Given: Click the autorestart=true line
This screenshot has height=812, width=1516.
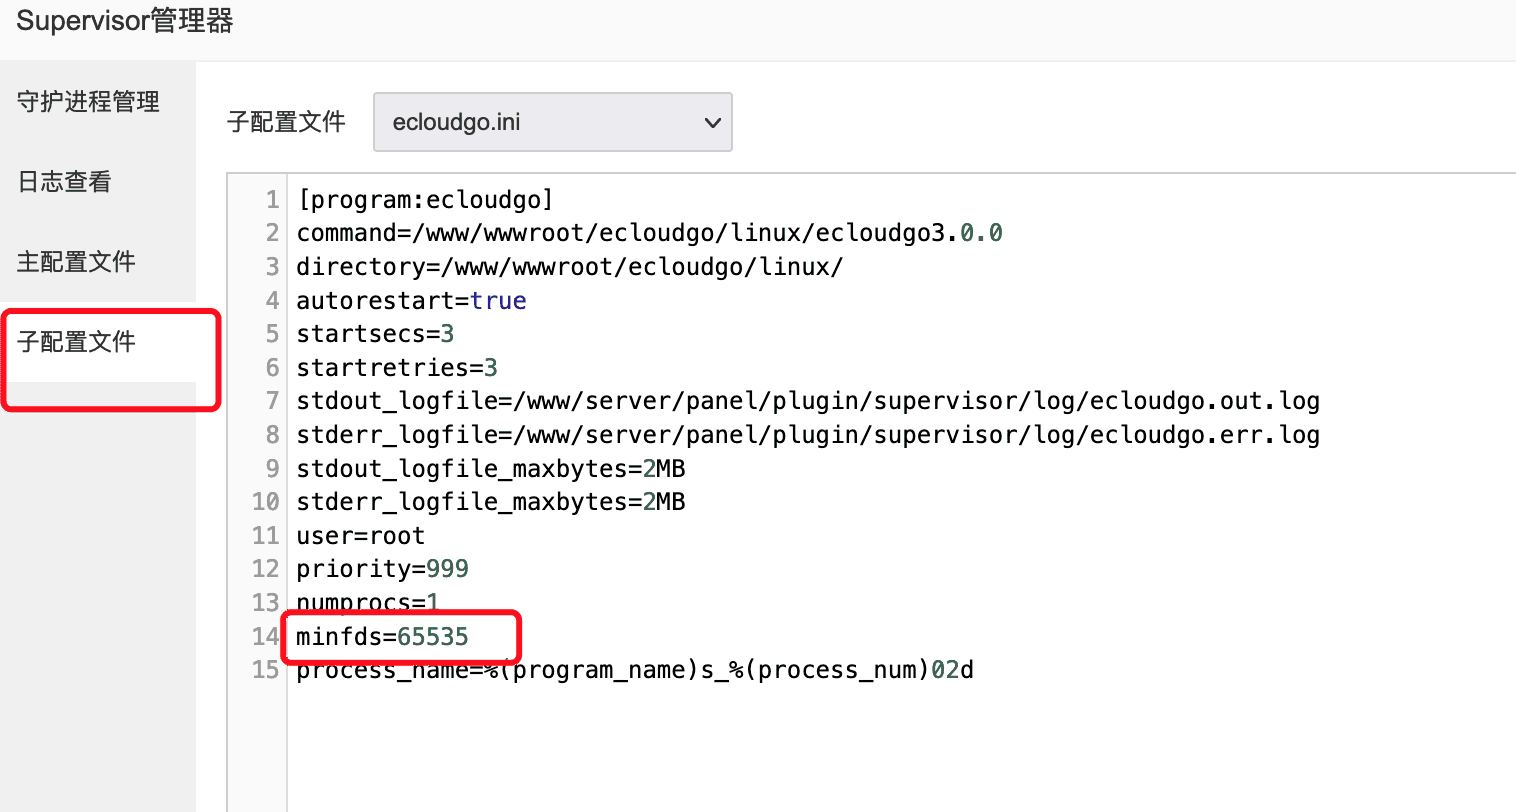Looking at the screenshot, I should coord(411,301).
